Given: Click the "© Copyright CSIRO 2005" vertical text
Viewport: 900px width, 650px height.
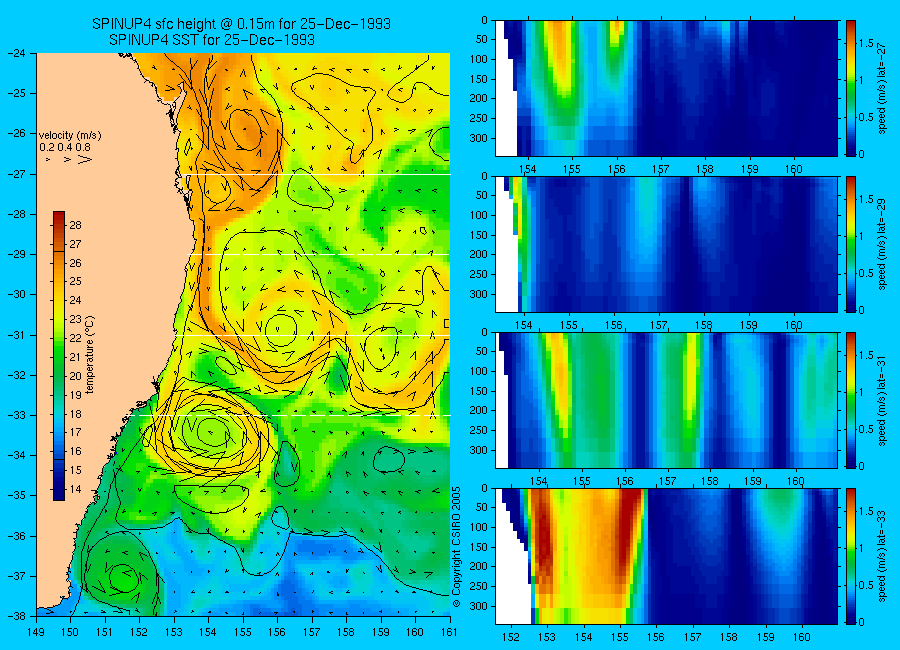Looking at the screenshot, I should pyautogui.click(x=457, y=547).
